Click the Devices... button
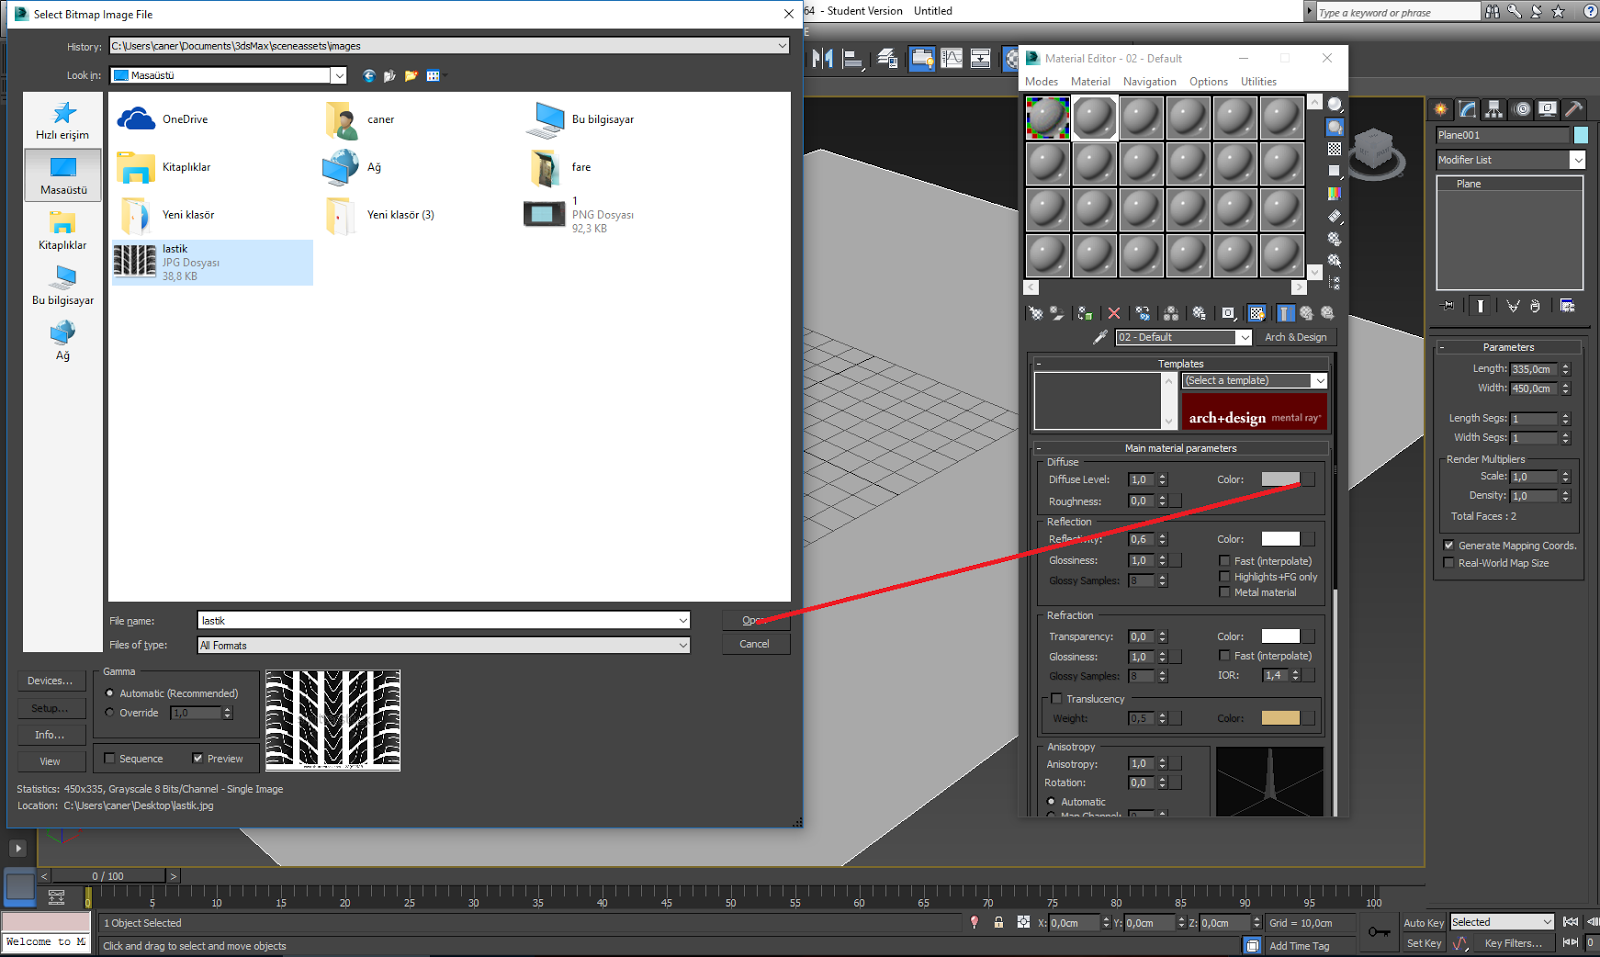The image size is (1600, 957). (50, 681)
